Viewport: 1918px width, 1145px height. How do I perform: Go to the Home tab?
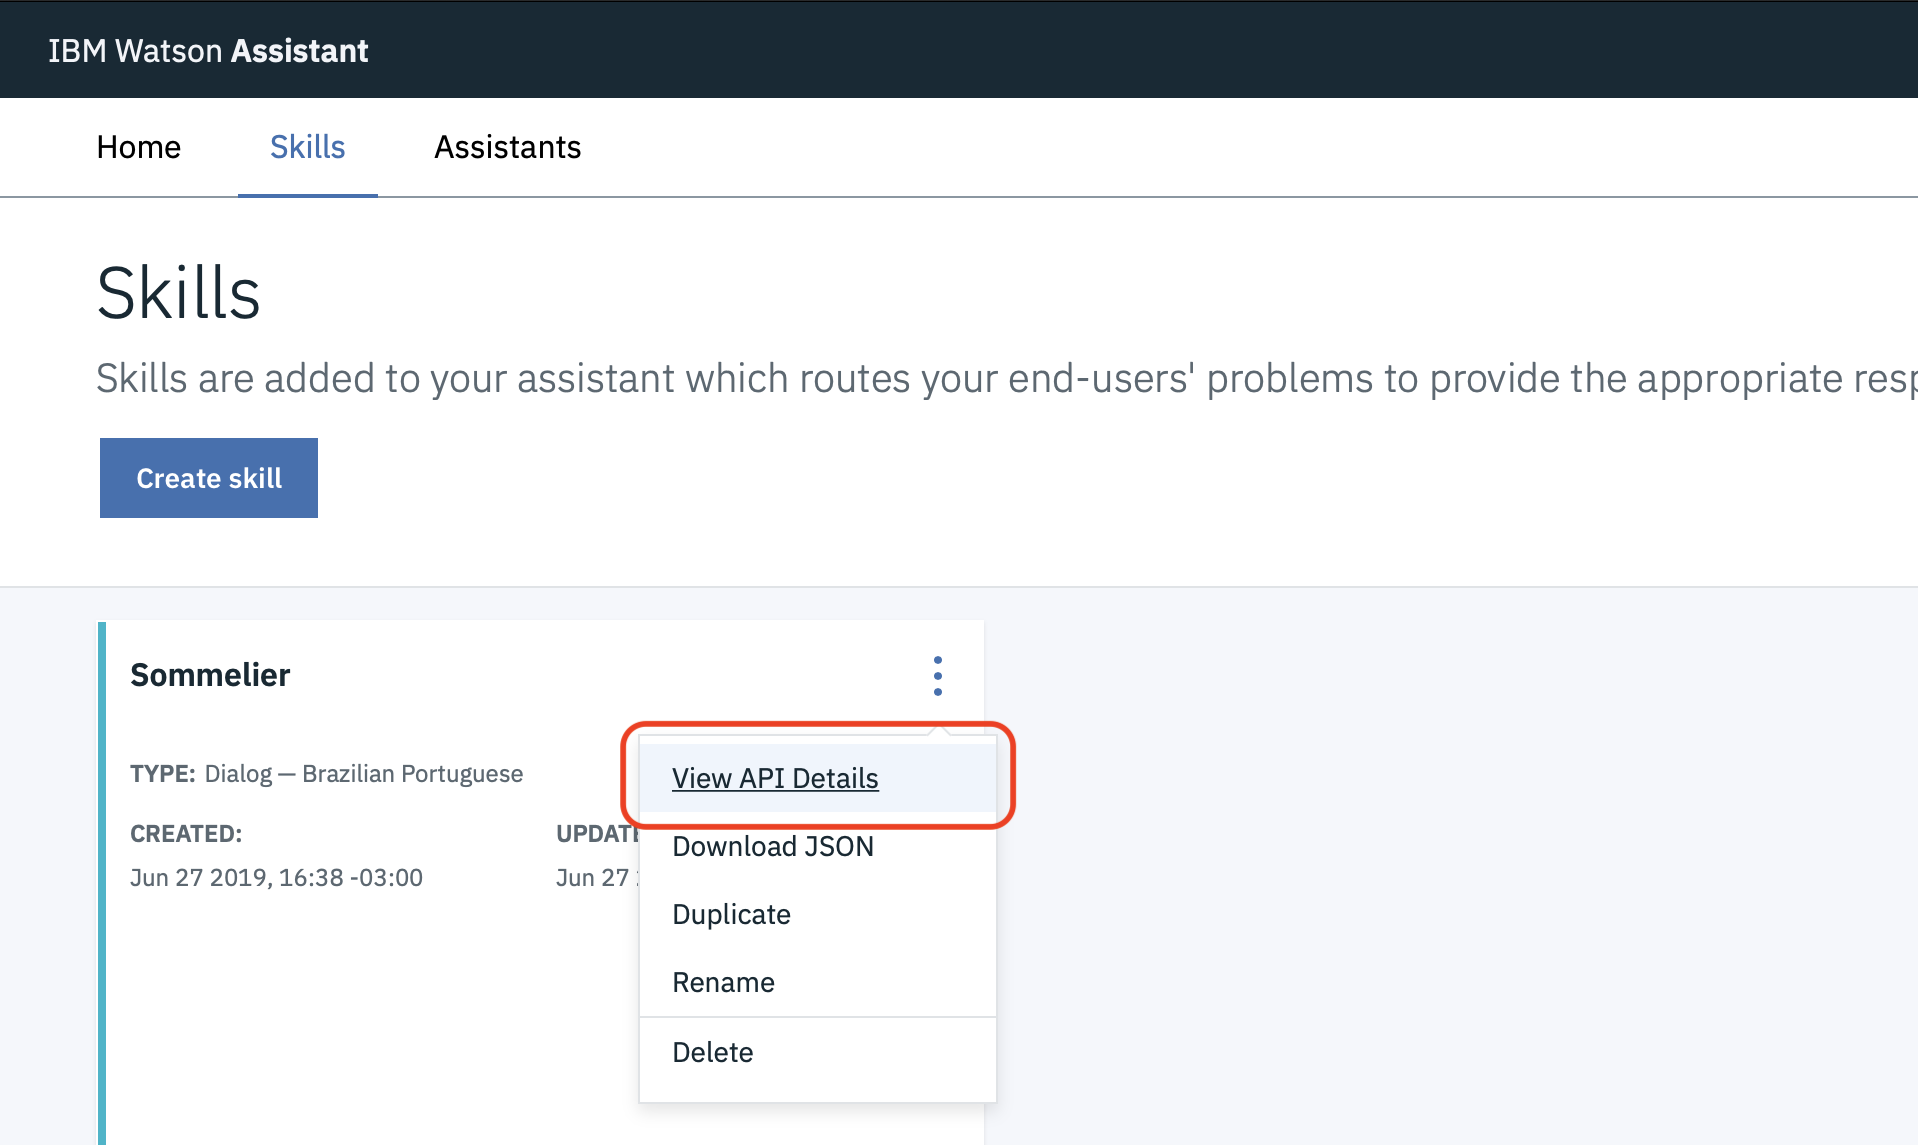(x=139, y=148)
